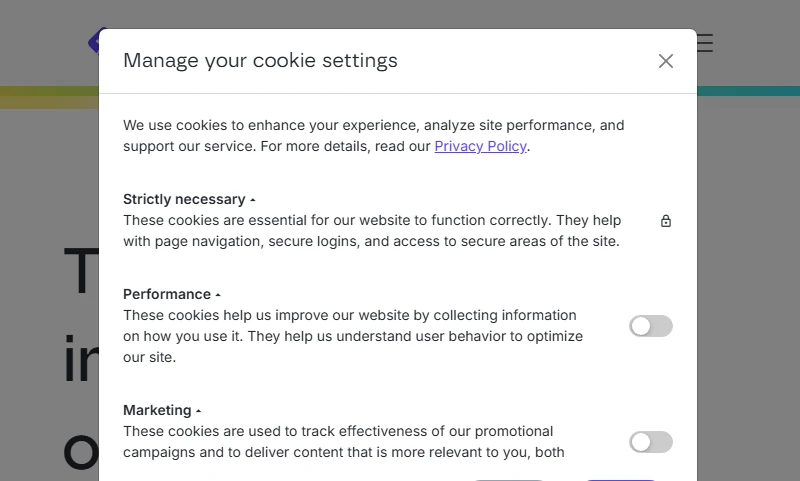Click the 'Manage your cookie settings' title
This screenshot has height=481, width=800.
tap(260, 60)
